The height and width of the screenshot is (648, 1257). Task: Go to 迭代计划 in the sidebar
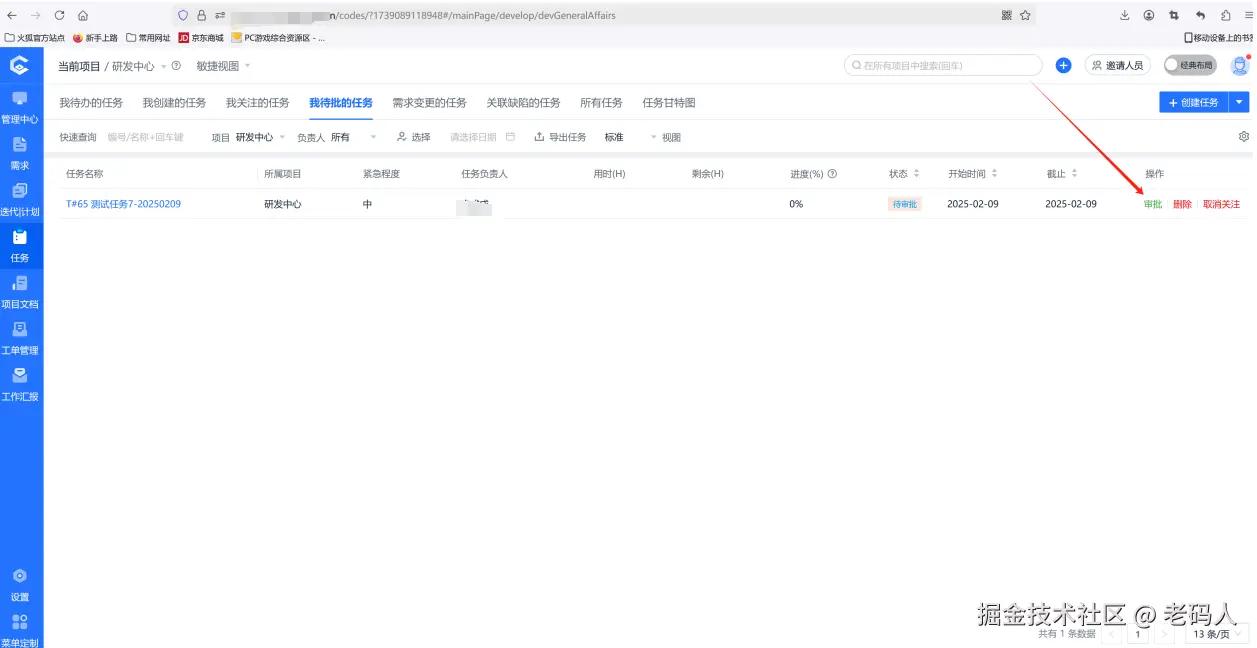point(20,200)
